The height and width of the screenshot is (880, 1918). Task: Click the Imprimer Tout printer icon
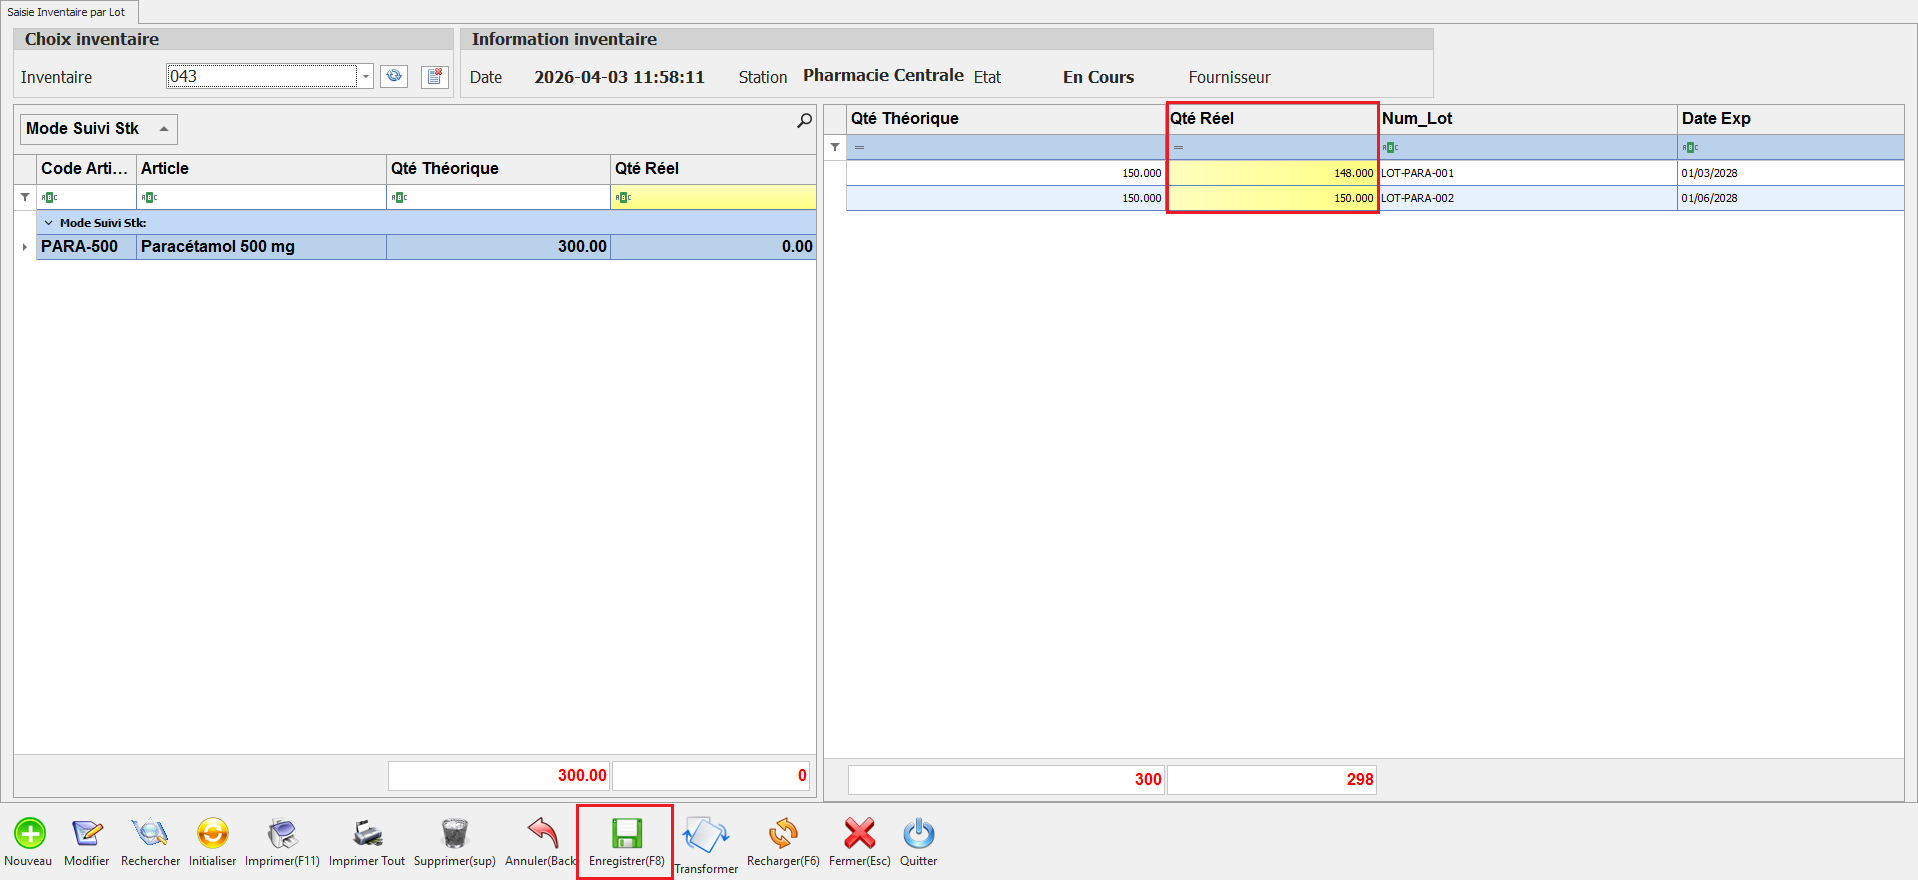pyautogui.click(x=367, y=833)
